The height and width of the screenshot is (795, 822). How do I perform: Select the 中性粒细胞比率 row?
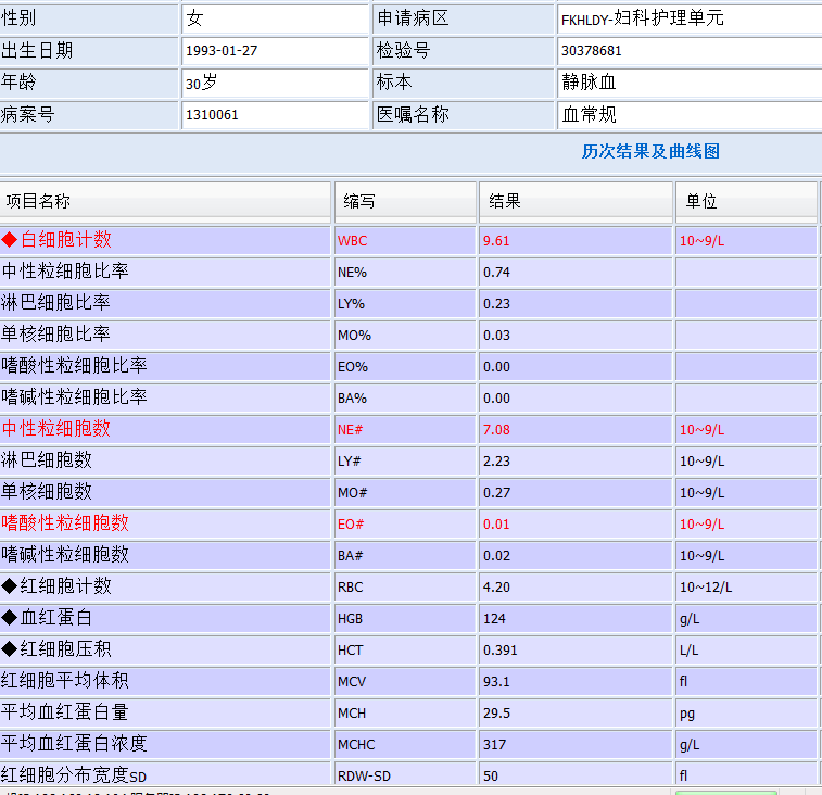coord(165,272)
